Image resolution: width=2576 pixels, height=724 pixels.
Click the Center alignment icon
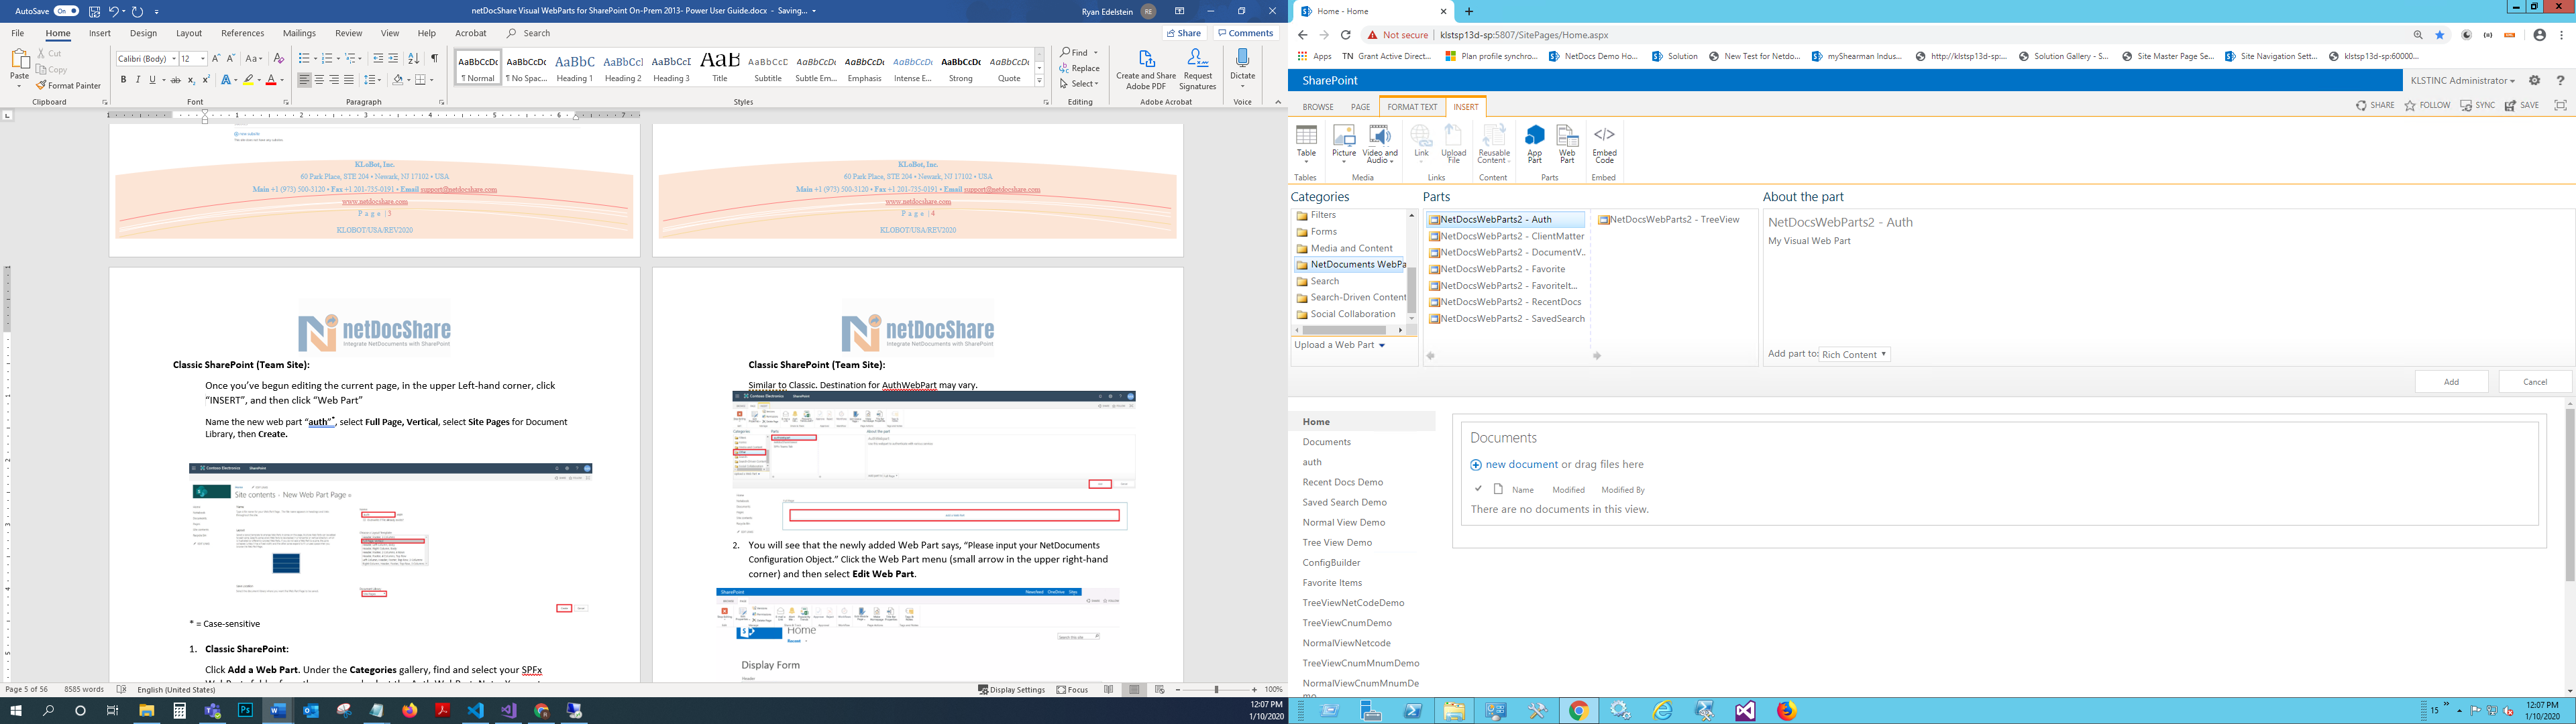(319, 80)
